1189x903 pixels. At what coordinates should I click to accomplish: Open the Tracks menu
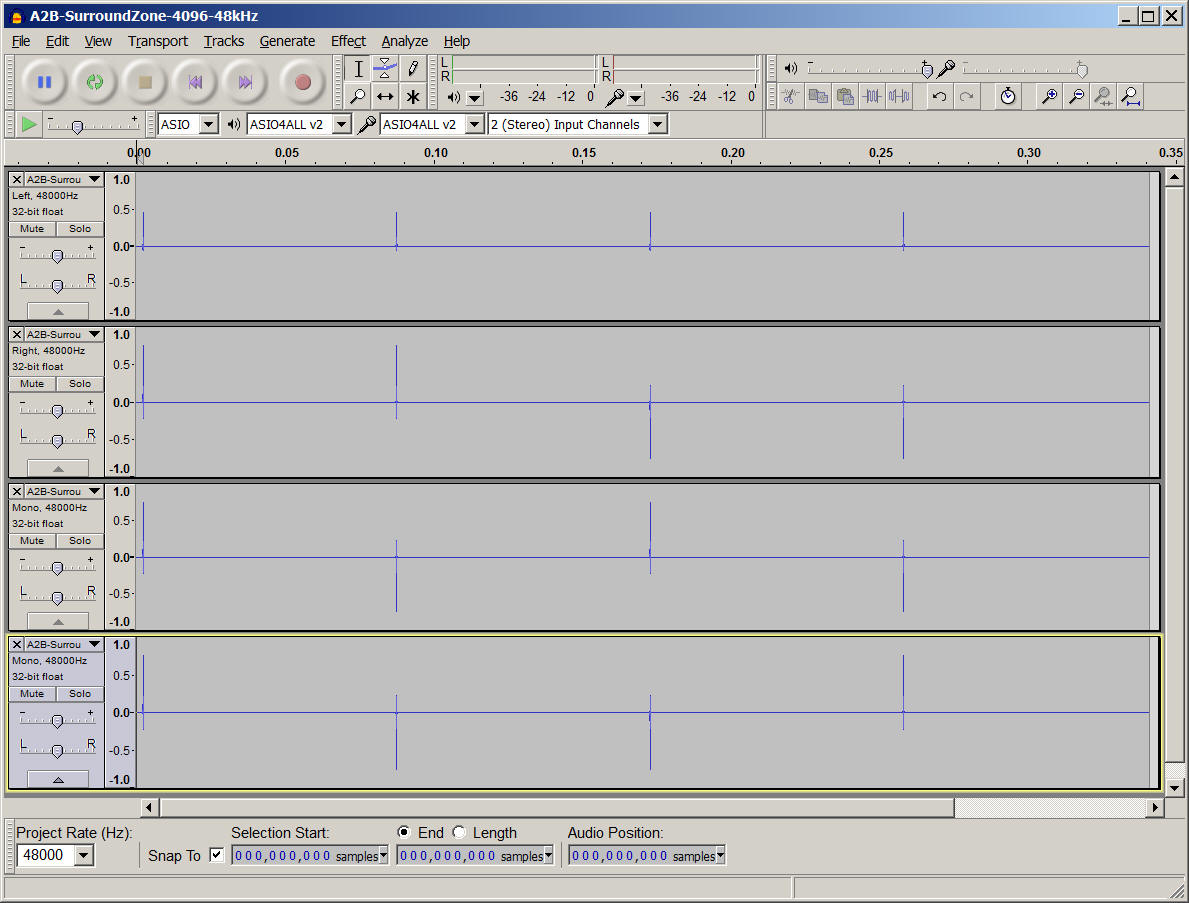pos(224,41)
